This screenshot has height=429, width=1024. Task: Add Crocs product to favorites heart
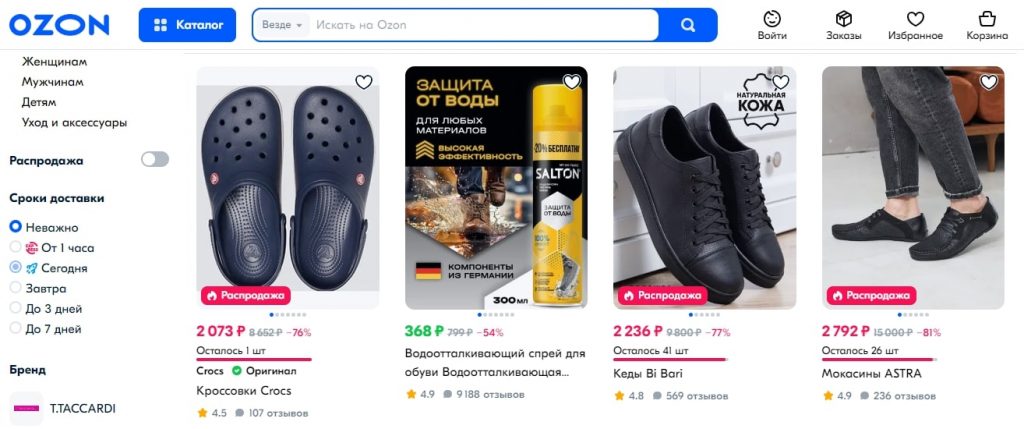point(363,82)
